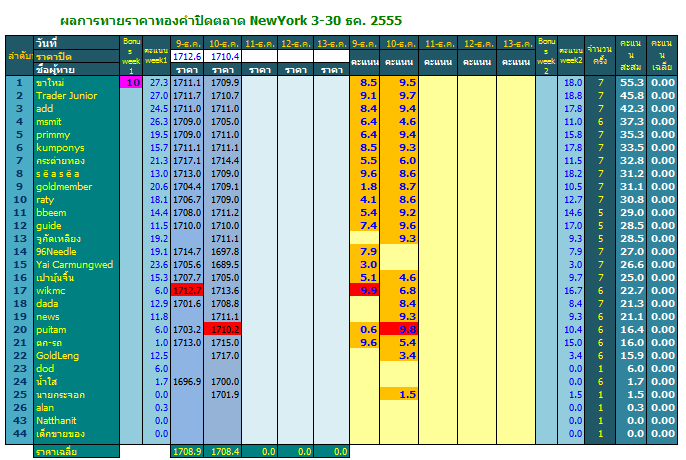Select the closing price cell 1712.6
The height and width of the screenshot is (460, 686).
(x=187, y=56)
